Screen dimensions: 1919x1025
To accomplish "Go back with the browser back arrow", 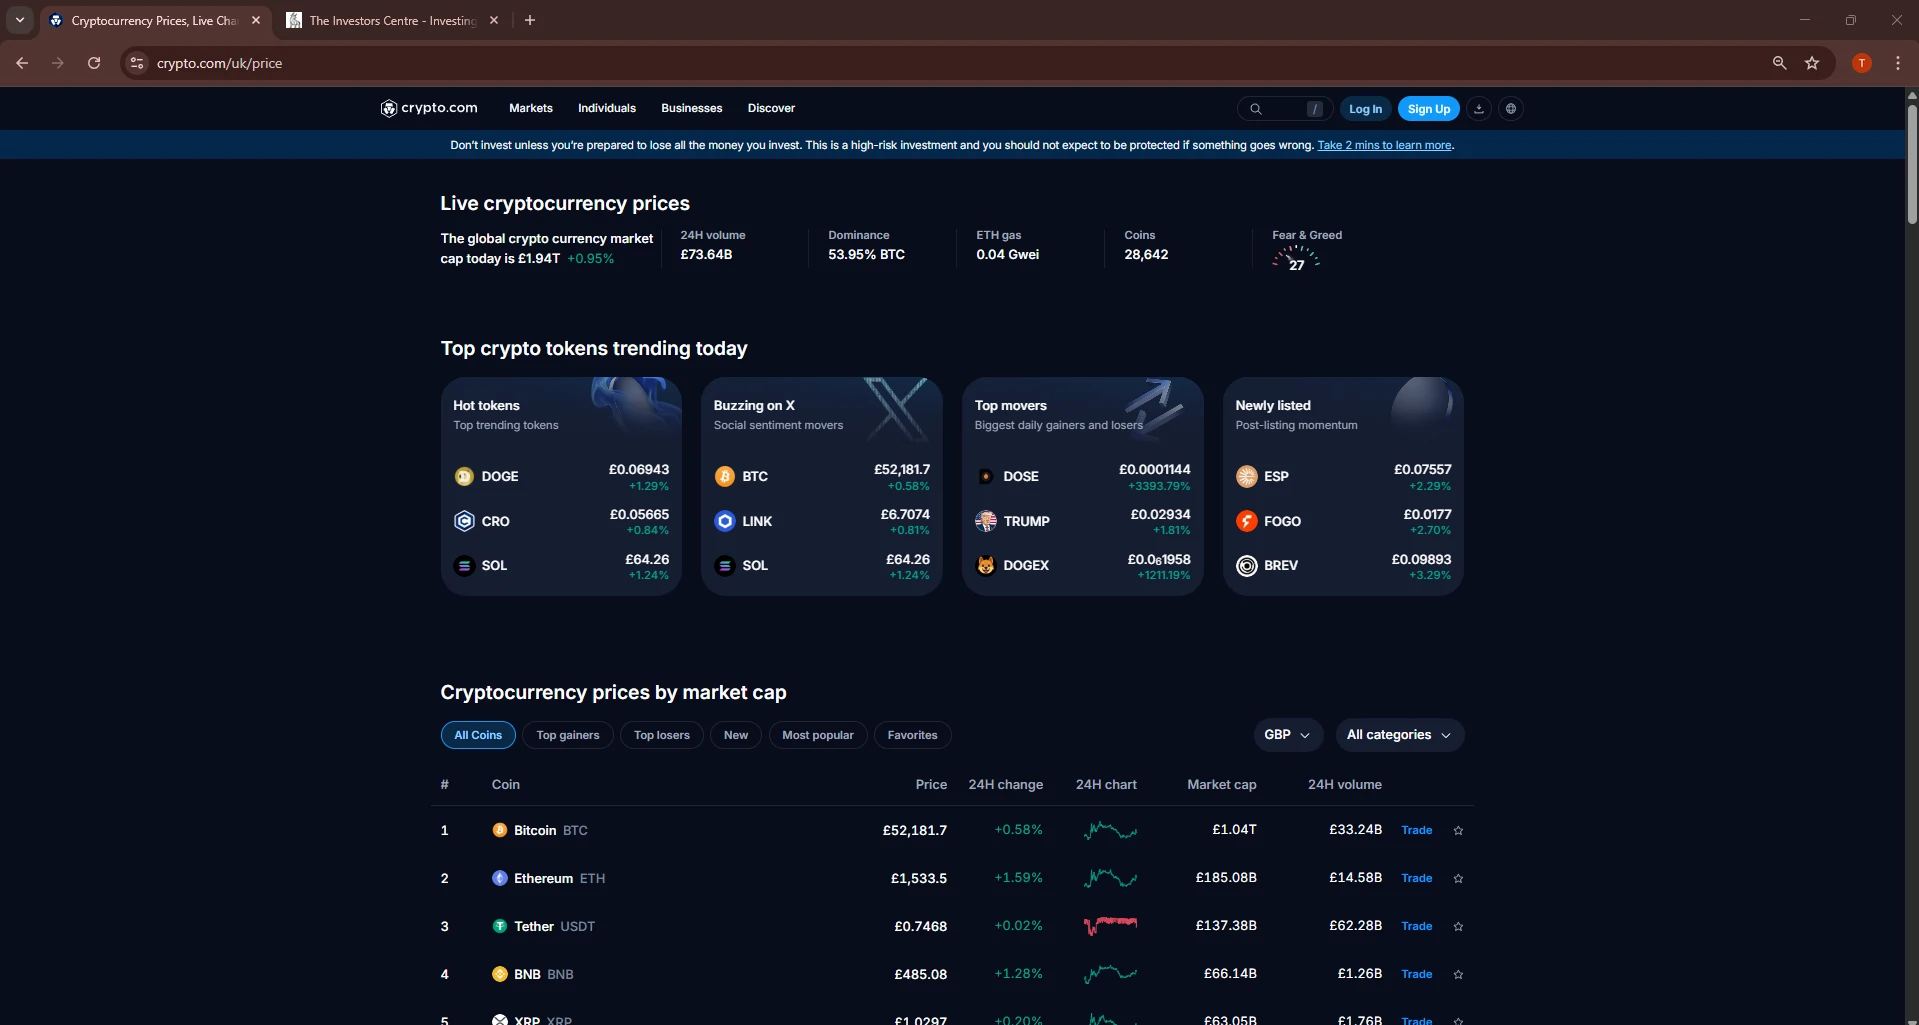I will coord(22,63).
